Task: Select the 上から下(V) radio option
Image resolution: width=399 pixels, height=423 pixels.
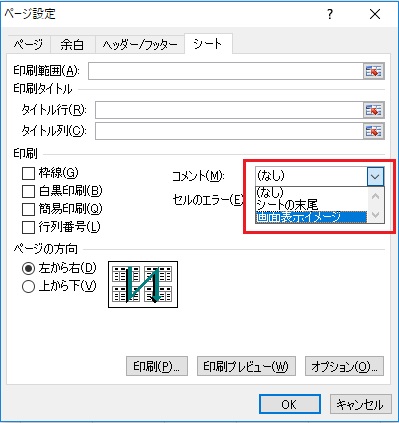Action: [28, 286]
